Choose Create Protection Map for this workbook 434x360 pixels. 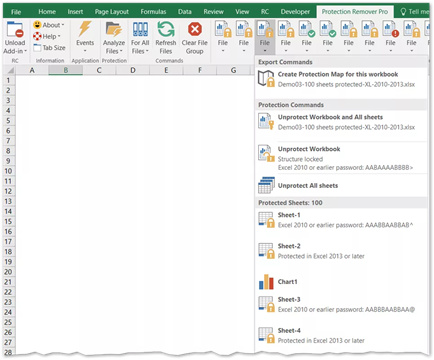[342, 79]
